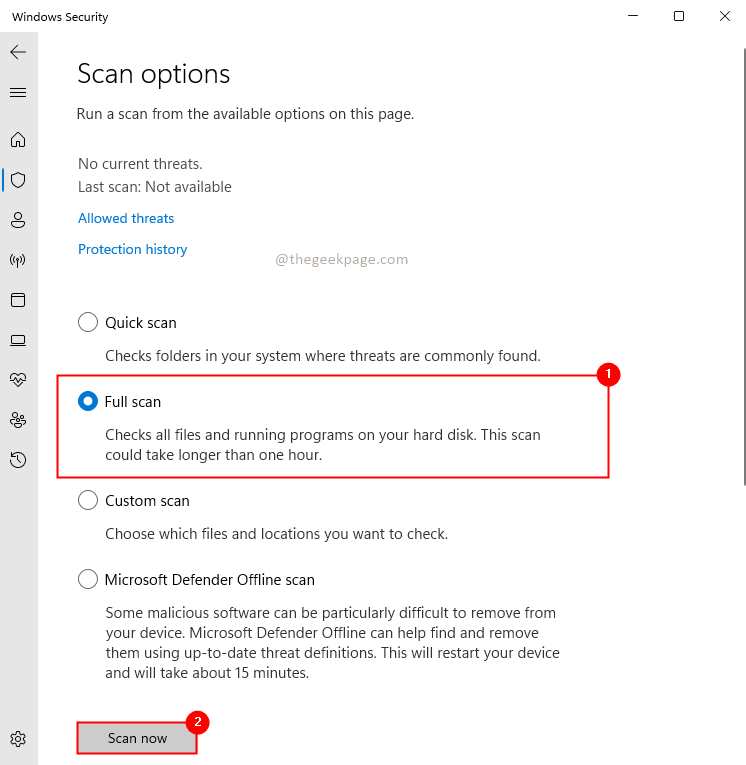Go back with the back arrow
Screen dimensions: 746x765
18,52
